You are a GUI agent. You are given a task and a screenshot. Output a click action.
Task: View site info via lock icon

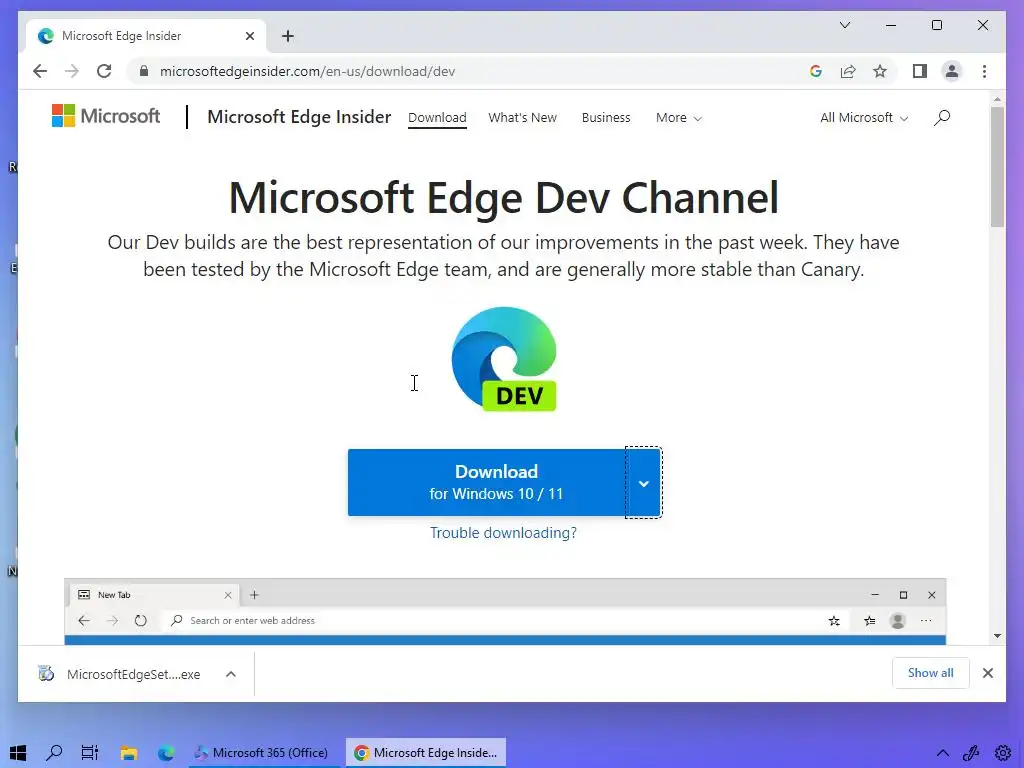pos(144,71)
